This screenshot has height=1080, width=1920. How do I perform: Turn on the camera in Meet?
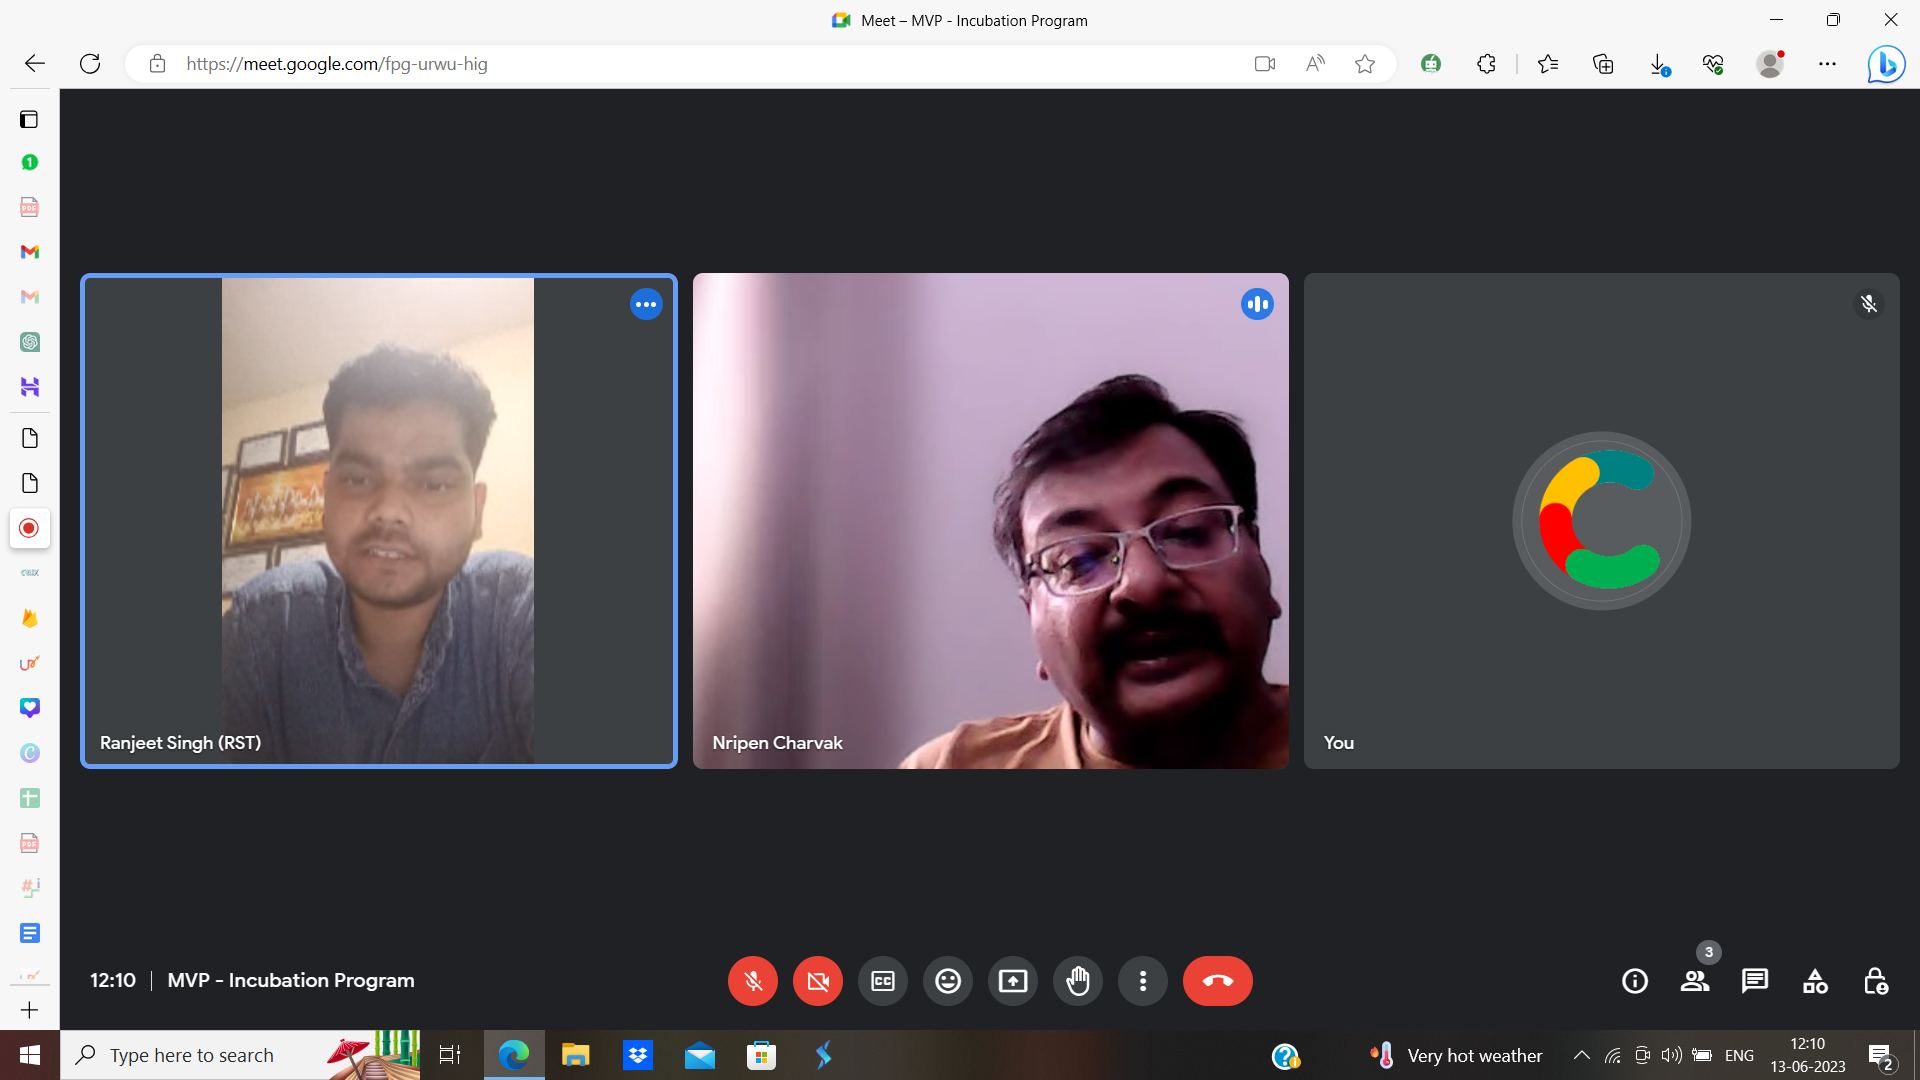pyautogui.click(x=818, y=981)
